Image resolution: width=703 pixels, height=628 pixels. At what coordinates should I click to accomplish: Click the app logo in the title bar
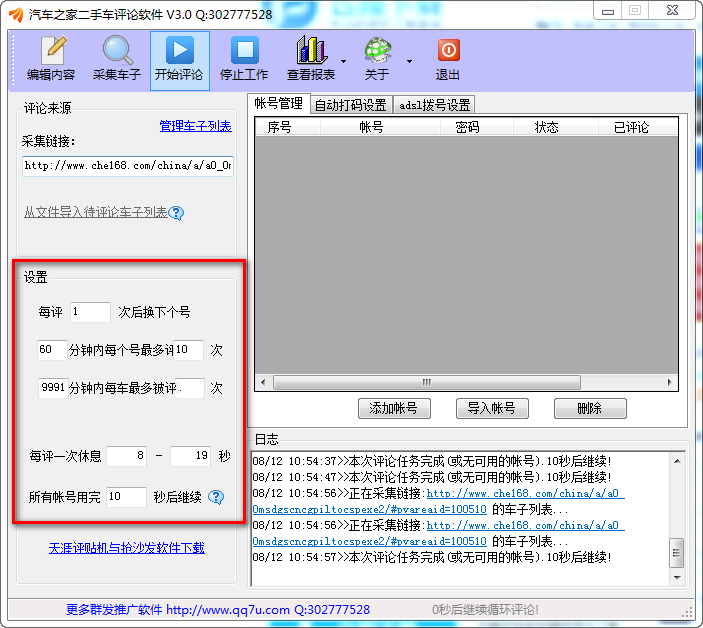[16, 15]
